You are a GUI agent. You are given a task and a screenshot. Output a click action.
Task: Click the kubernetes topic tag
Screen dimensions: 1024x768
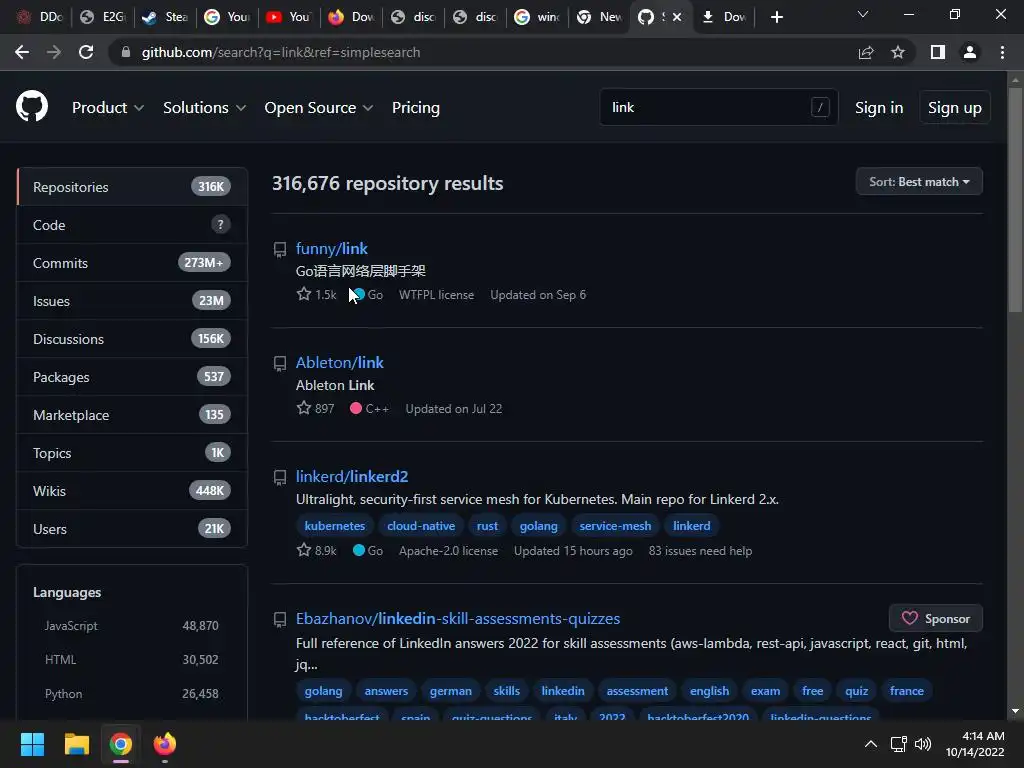click(x=334, y=526)
